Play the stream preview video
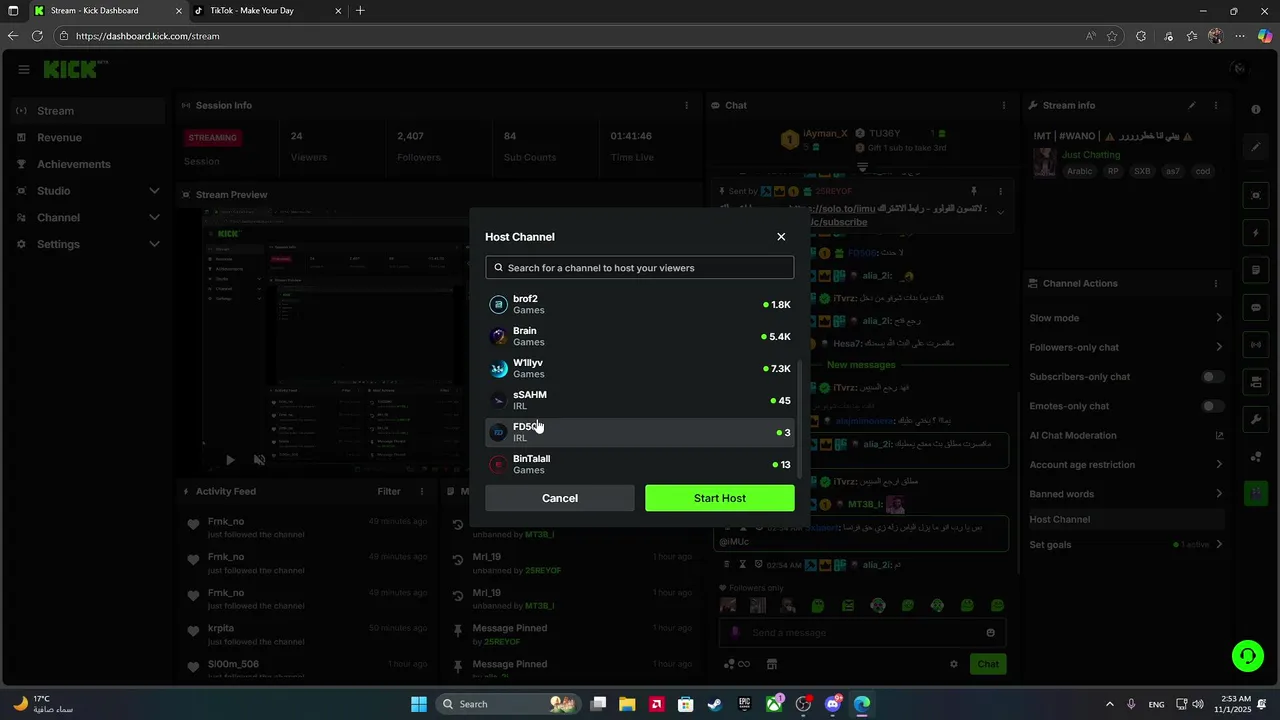The width and height of the screenshot is (1280, 720). coord(230,460)
